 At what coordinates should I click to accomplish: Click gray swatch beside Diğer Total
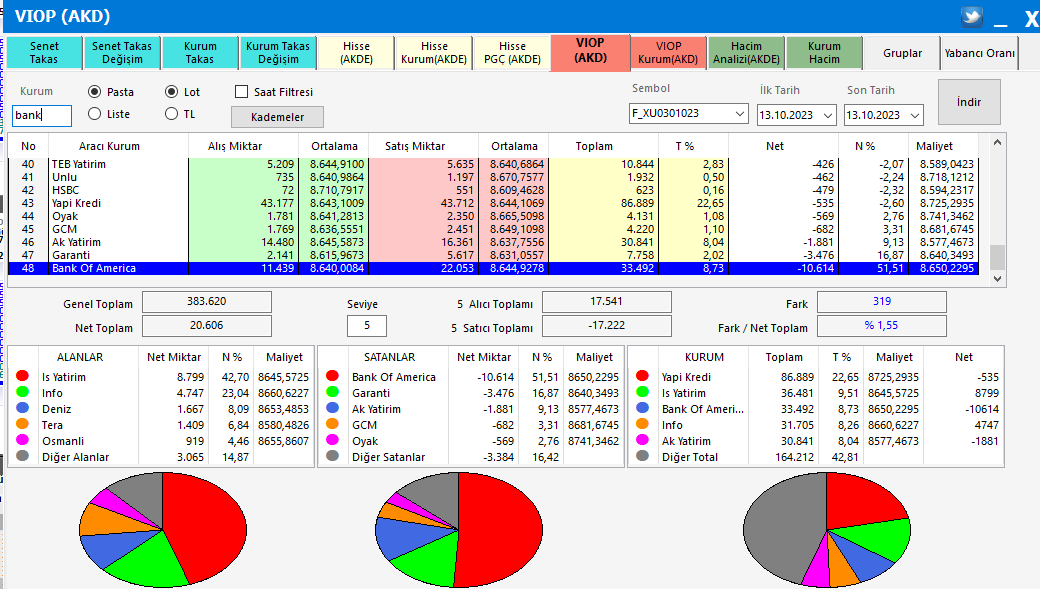pyautogui.click(x=642, y=456)
